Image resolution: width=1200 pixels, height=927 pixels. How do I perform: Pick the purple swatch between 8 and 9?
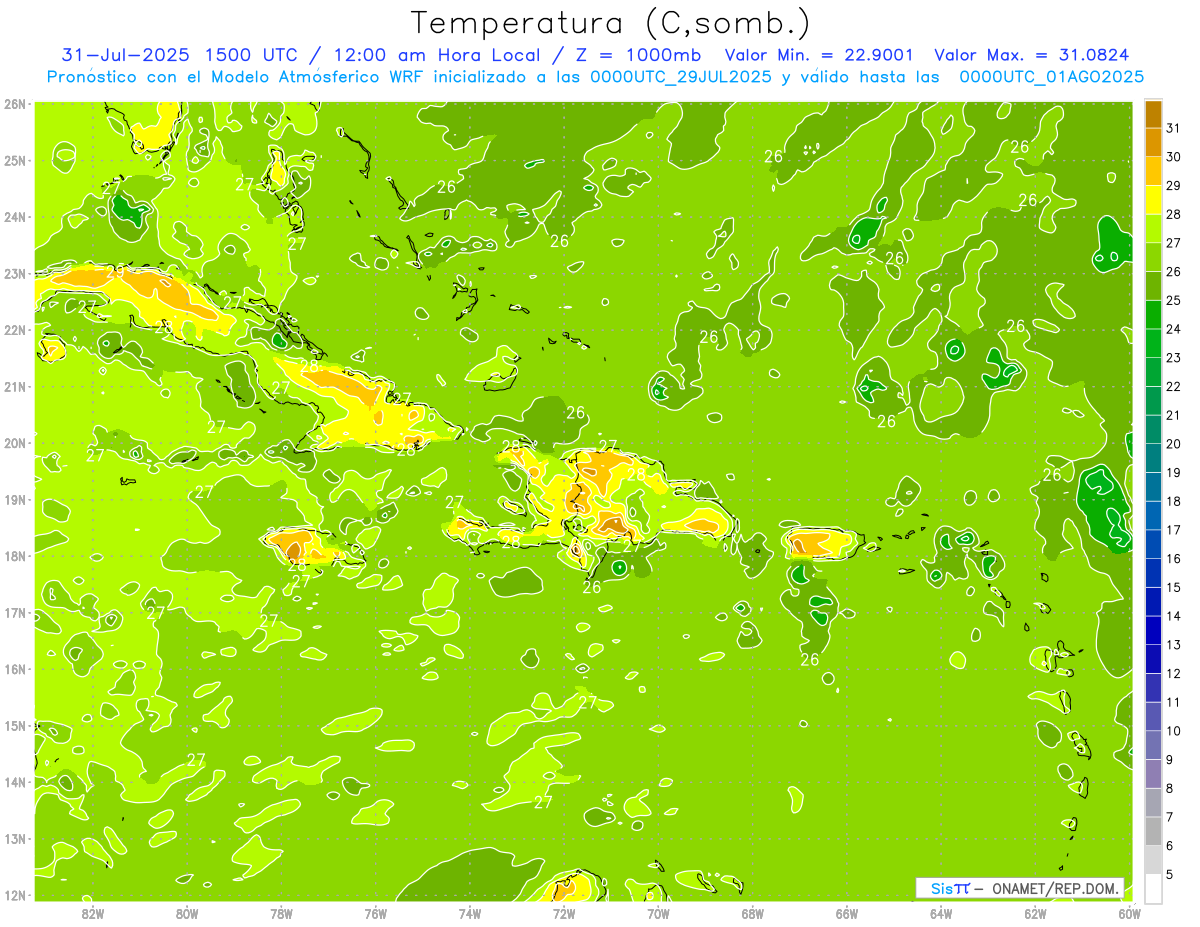(x=1153, y=774)
